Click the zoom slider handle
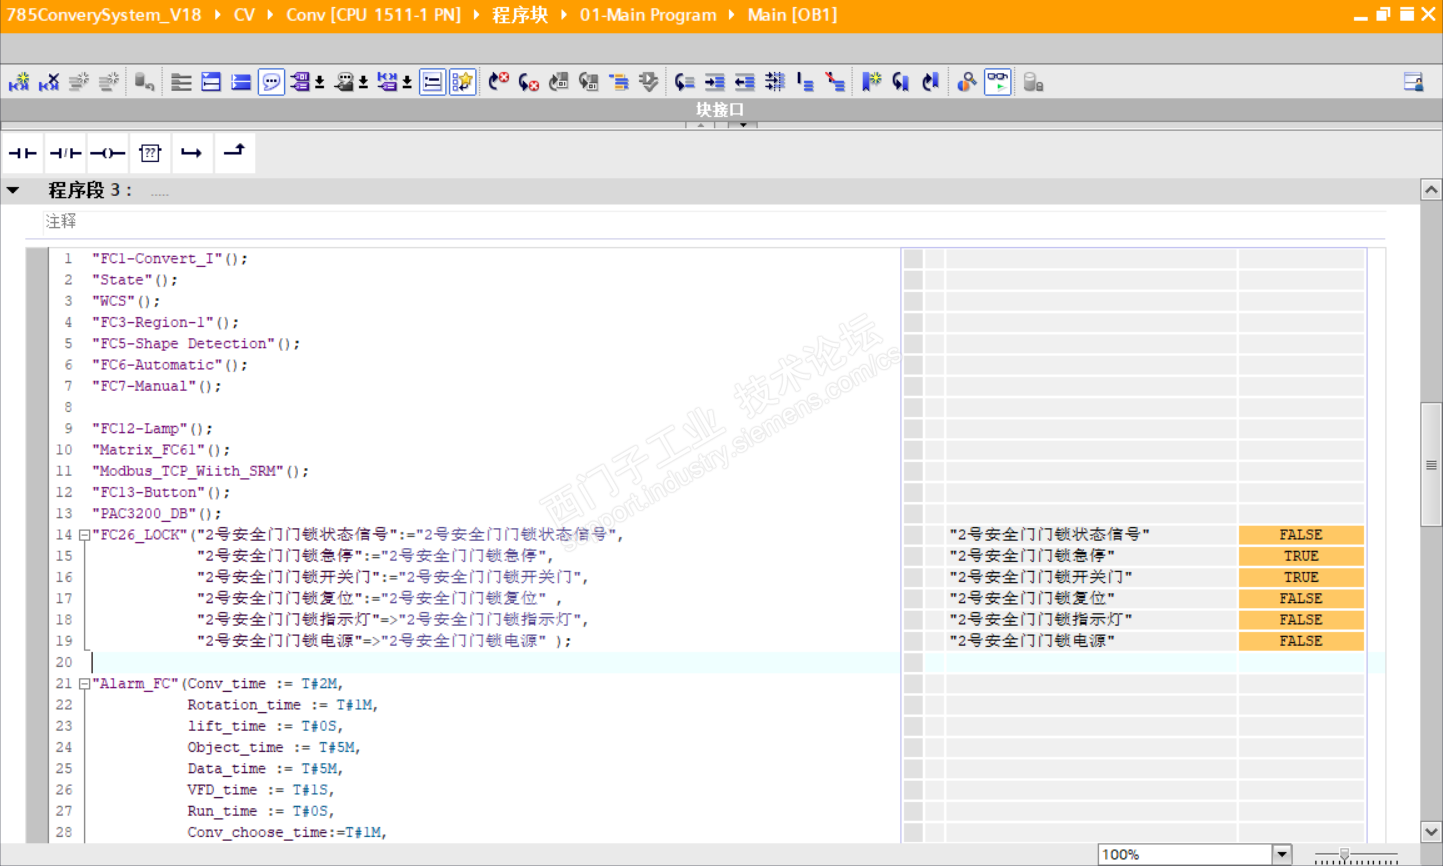 (1344, 855)
